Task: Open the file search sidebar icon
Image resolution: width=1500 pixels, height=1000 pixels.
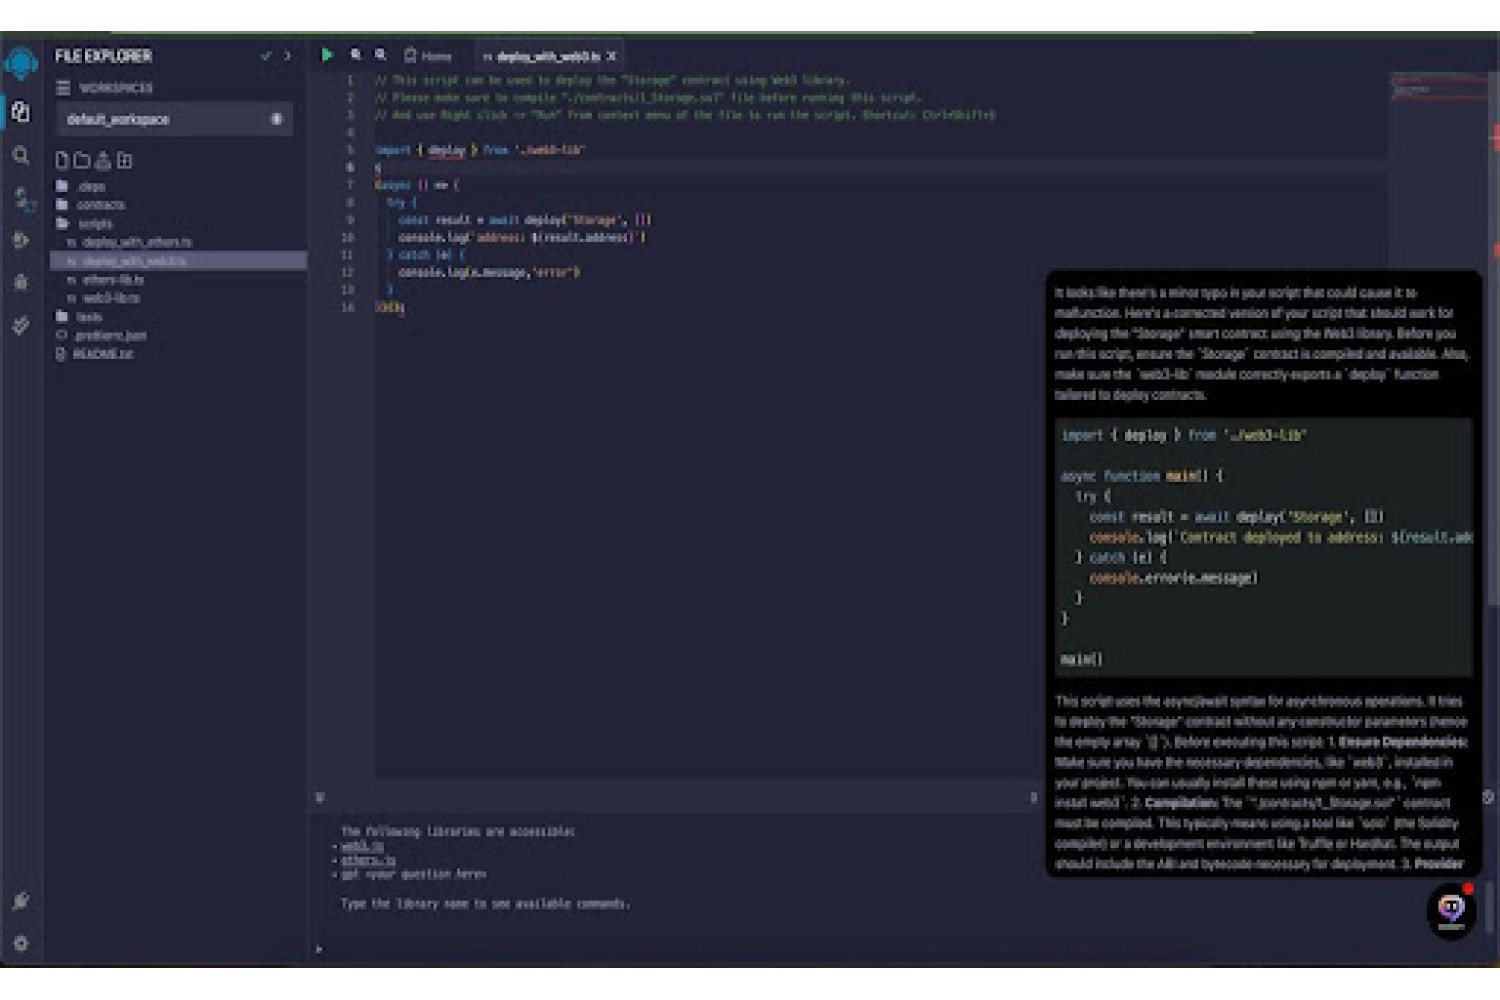Action: tap(20, 155)
